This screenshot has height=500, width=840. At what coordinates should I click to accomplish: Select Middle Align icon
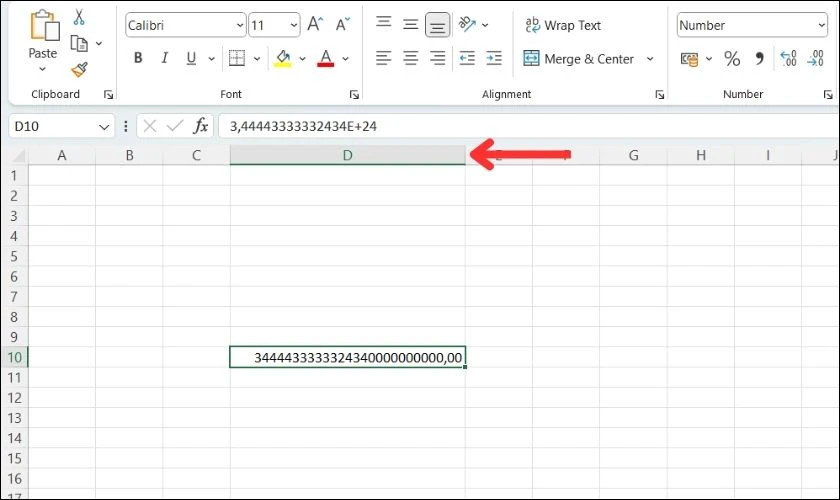point(410,24)
